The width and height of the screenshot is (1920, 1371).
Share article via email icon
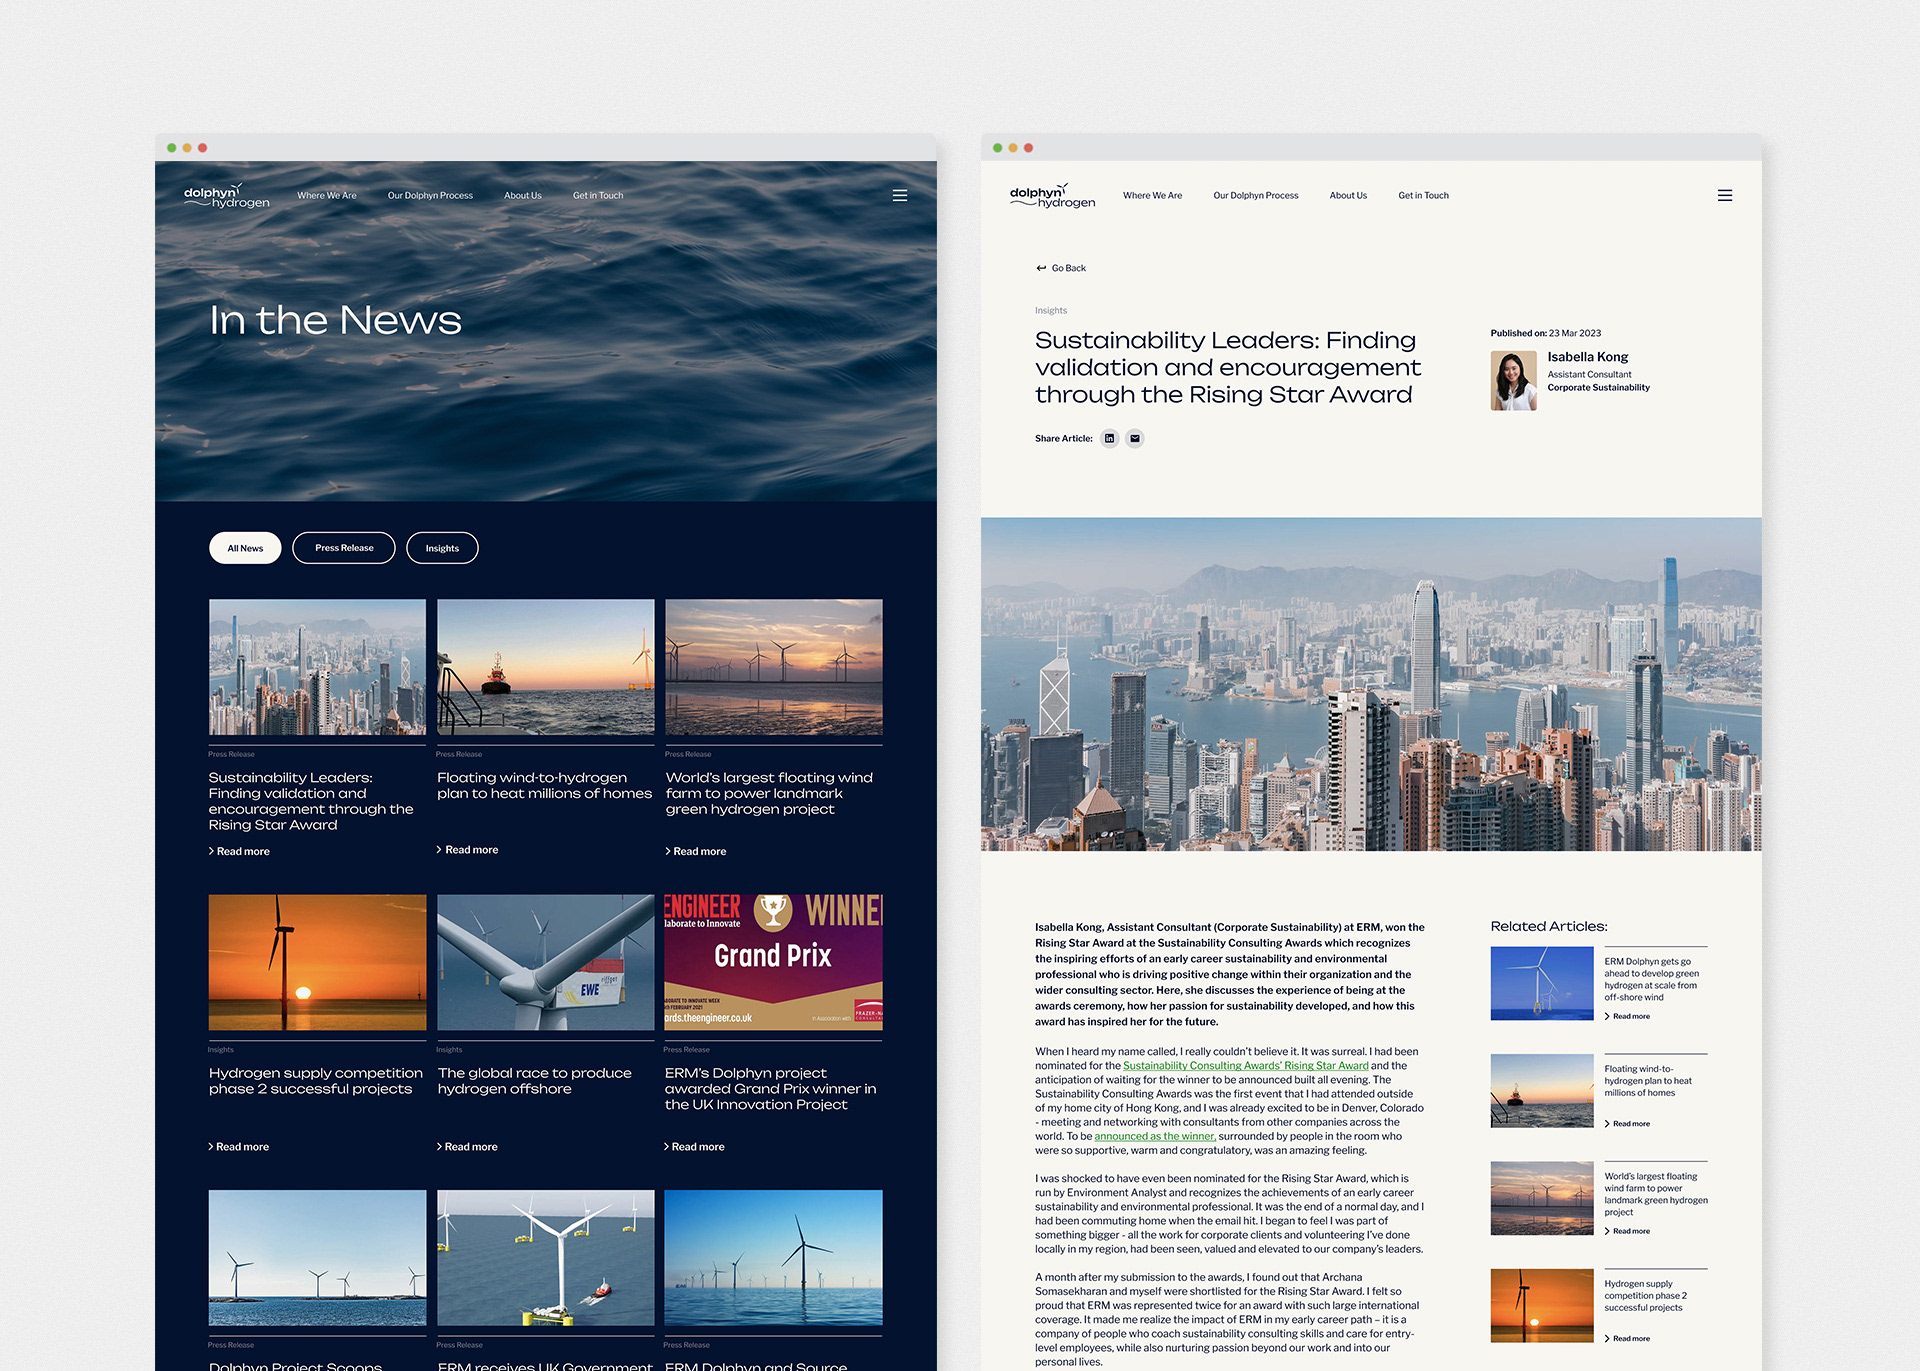1135,438
